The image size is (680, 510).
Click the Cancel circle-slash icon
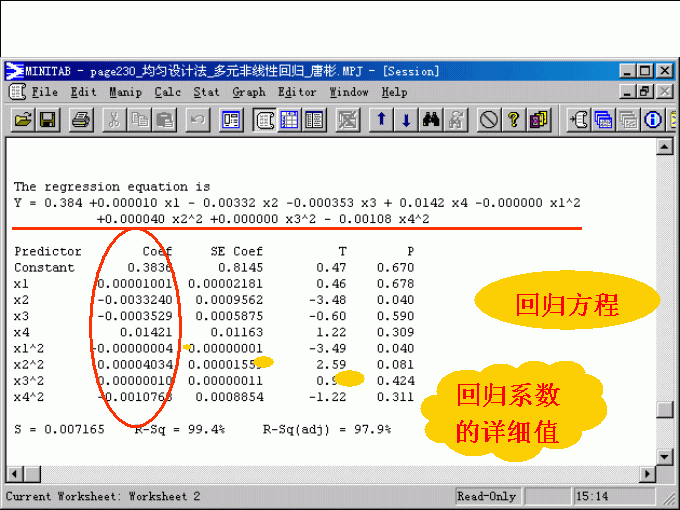489,120
